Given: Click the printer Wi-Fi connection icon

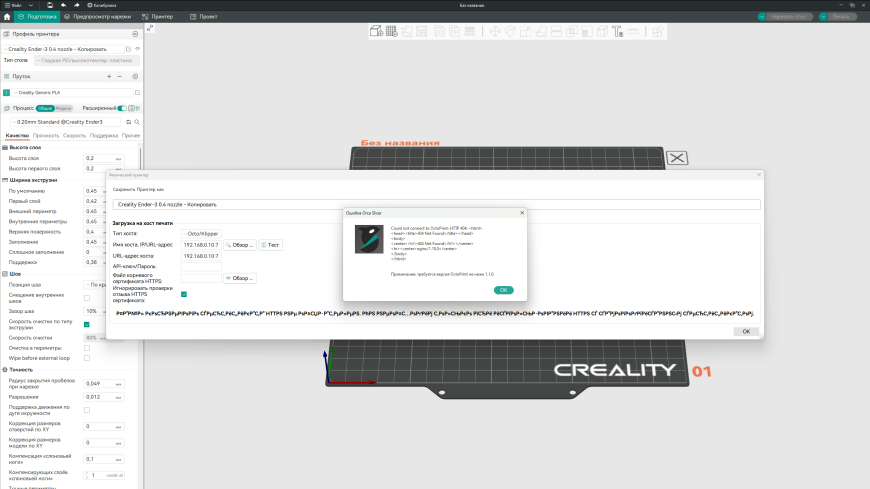Looking at the screenshot, I should 138,49.
